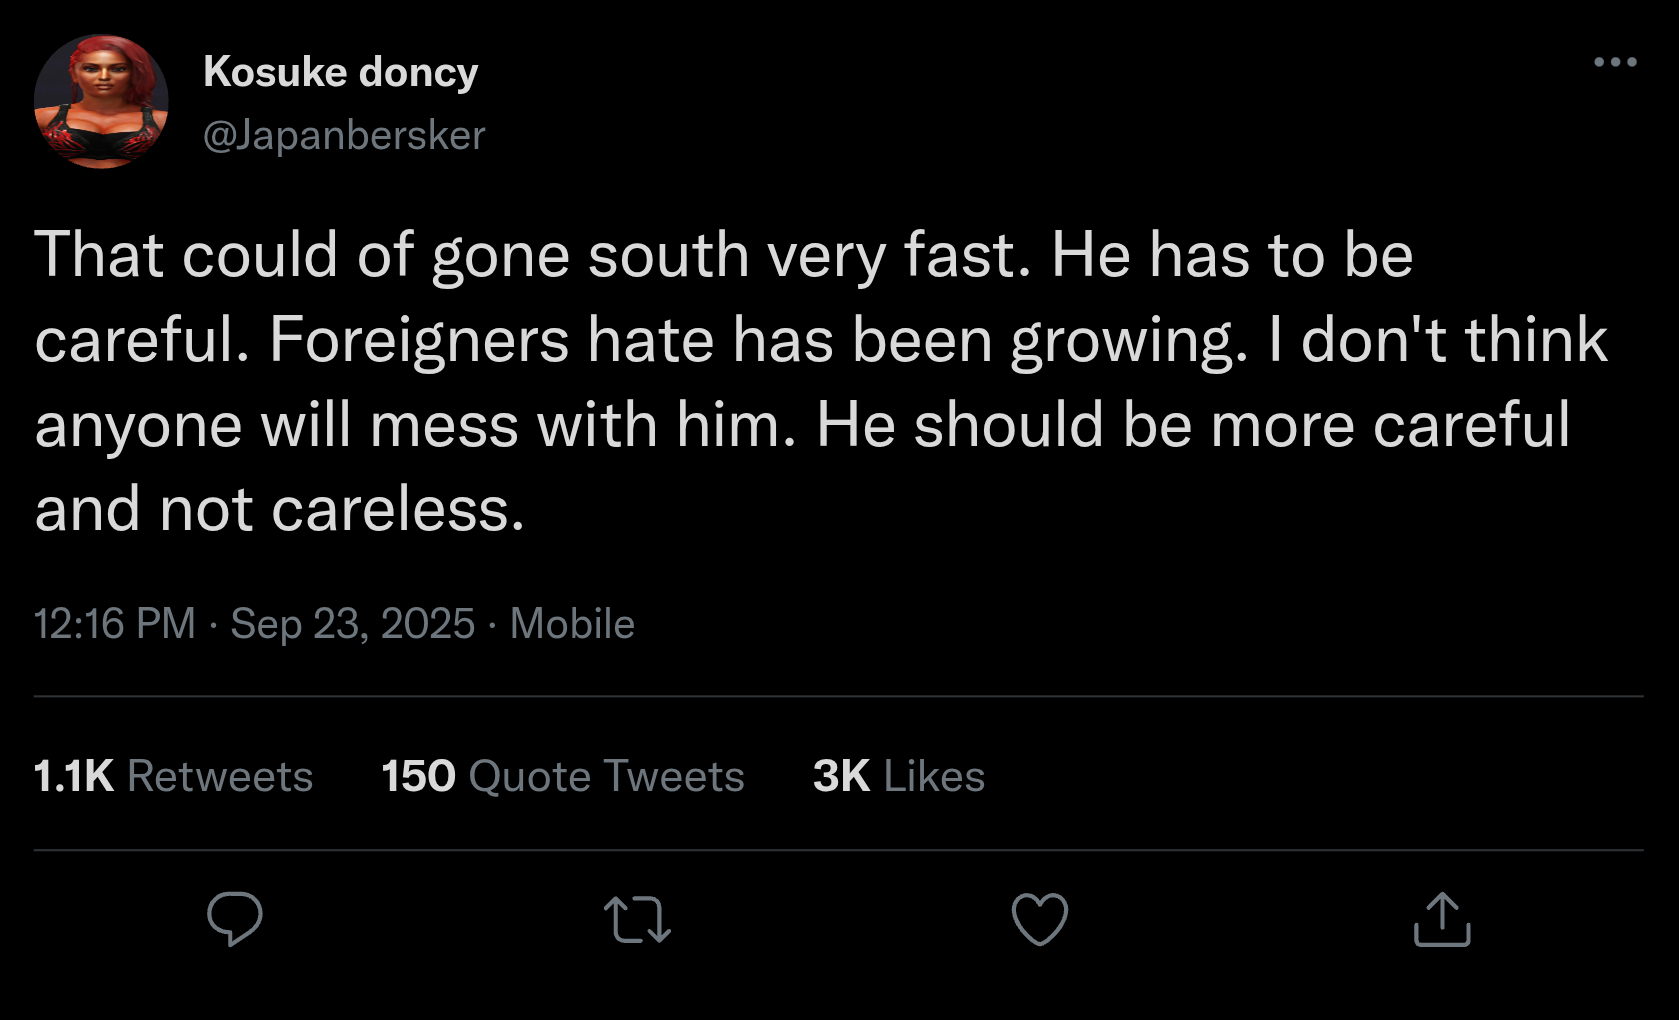
Task: Click the Kosuke doncy display name
Action: pos(340,72)
